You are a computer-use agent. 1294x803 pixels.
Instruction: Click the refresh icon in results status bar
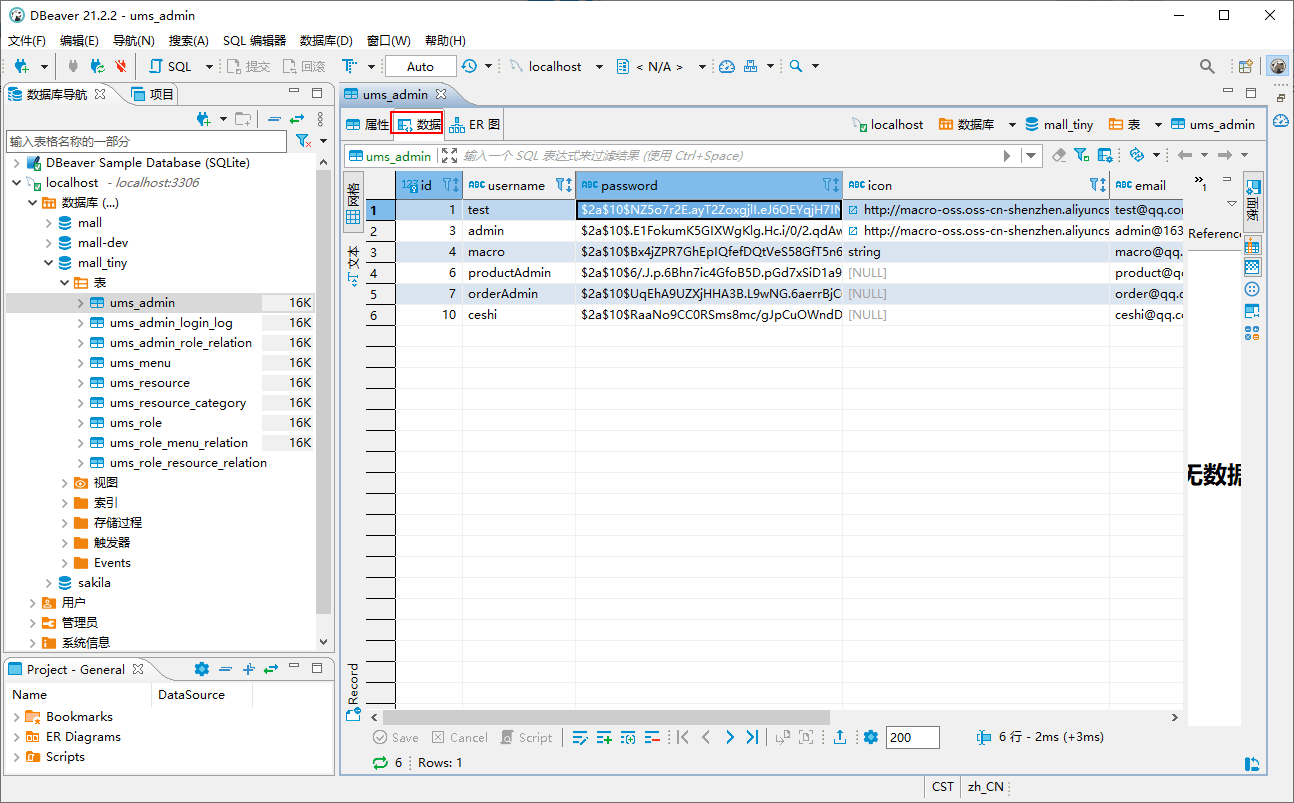coord(380,762)
